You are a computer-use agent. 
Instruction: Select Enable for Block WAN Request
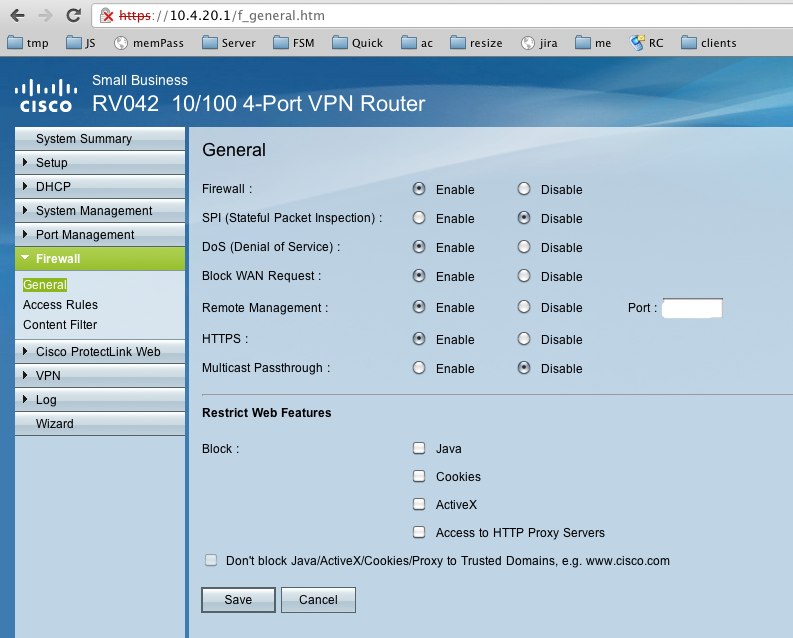tap(419, 276)
